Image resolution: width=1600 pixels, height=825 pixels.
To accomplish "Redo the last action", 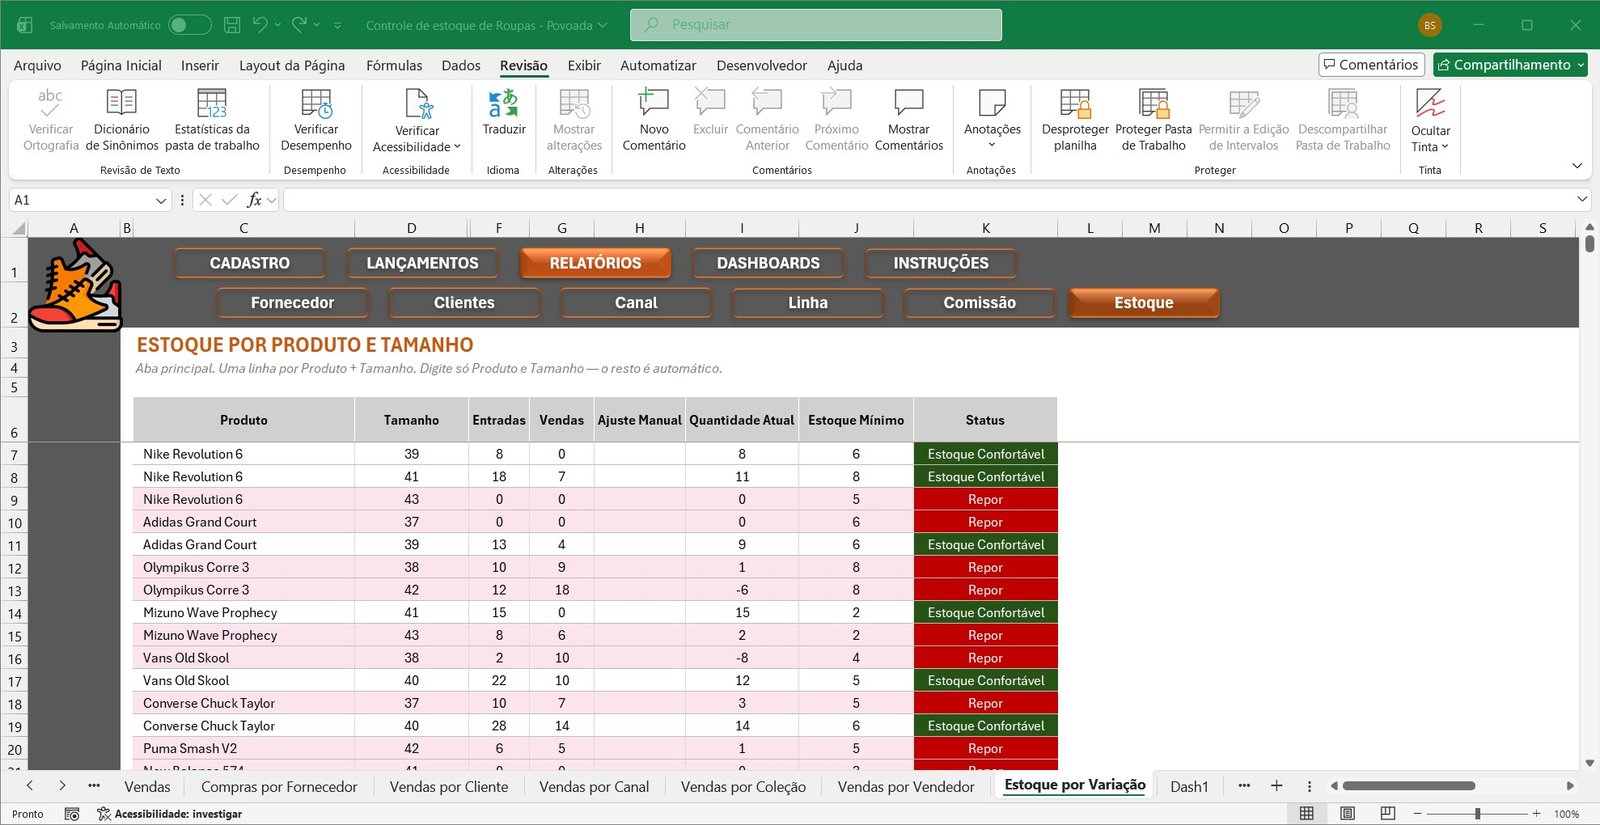I will [300, 25].
